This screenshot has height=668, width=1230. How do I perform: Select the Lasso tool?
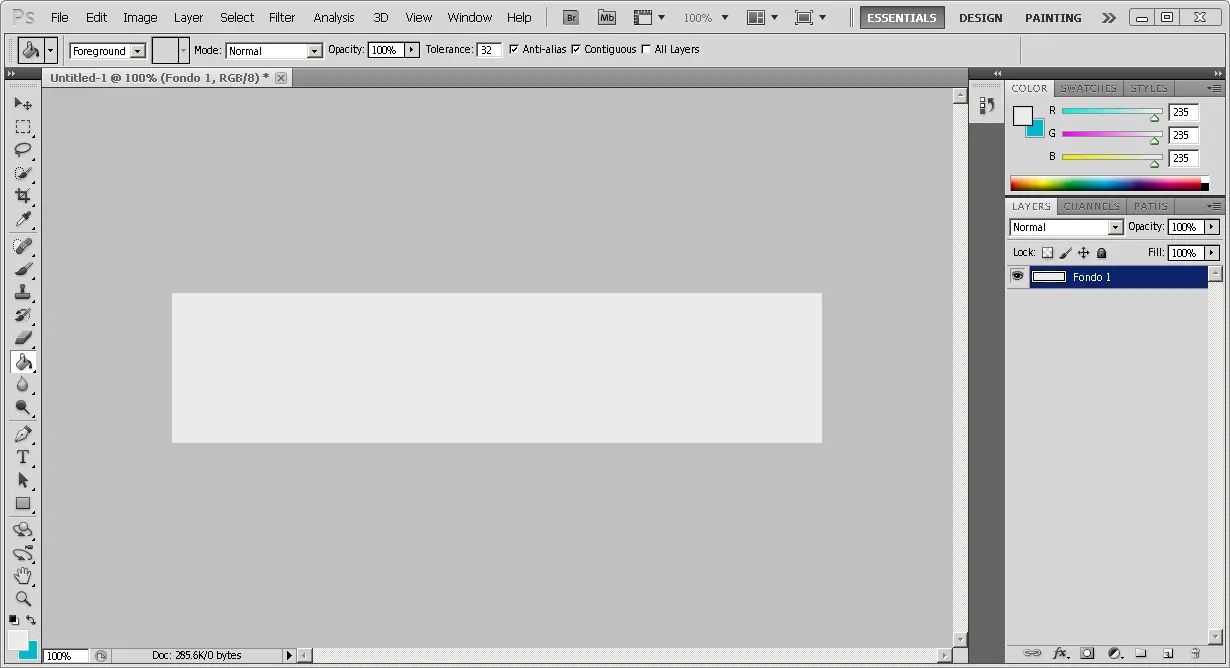tap(23, 150)
